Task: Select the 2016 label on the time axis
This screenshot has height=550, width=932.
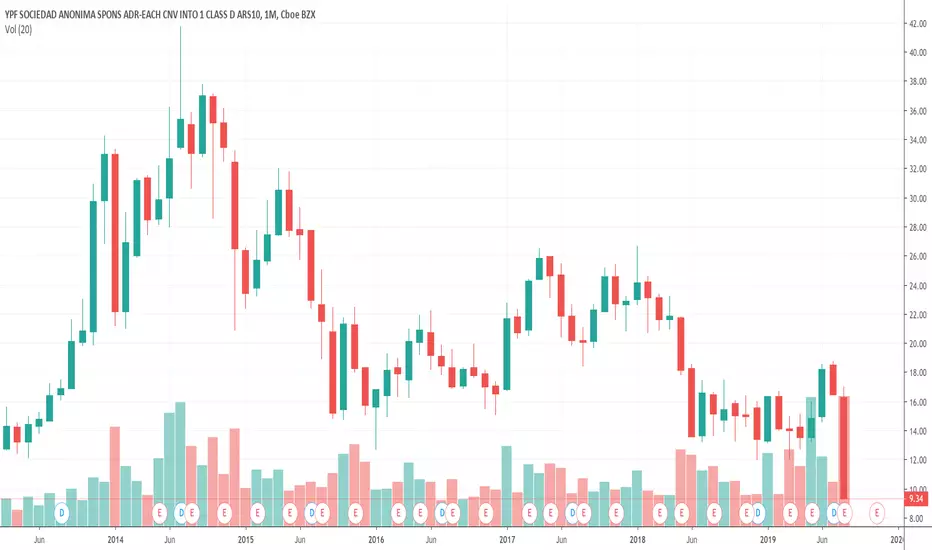Action: tap(376, 540)
